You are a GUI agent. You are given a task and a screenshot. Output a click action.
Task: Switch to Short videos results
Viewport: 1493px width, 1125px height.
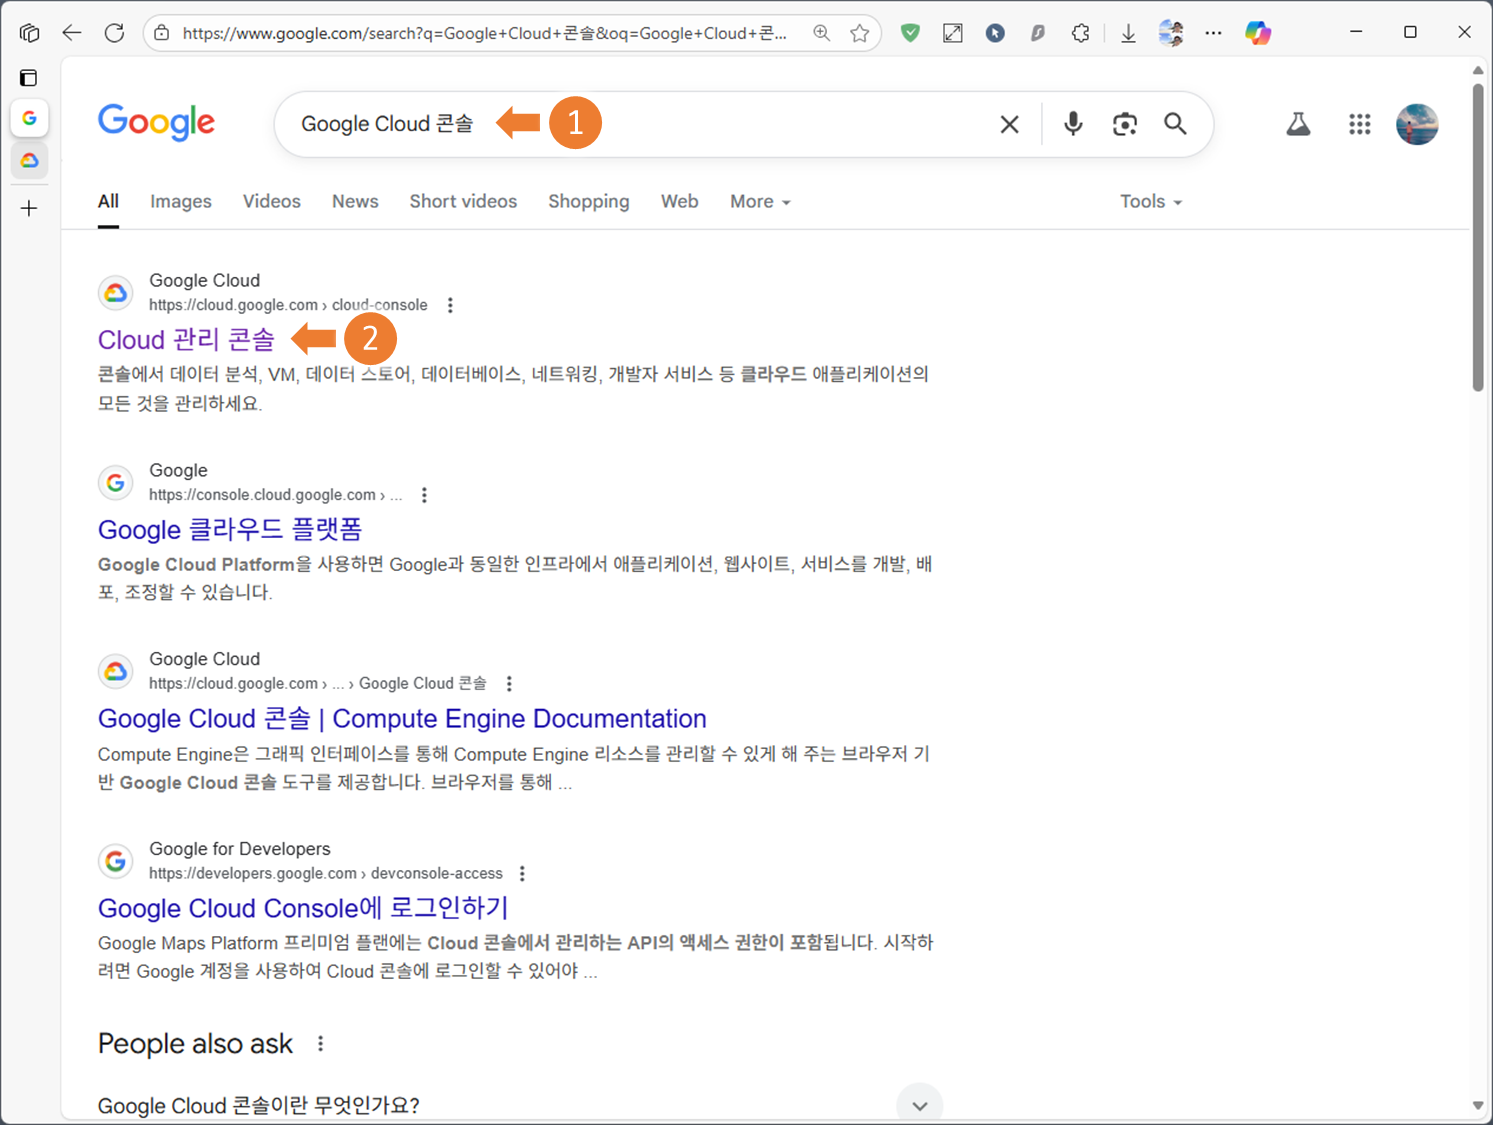pyautogui.click(x=463, y=201)
